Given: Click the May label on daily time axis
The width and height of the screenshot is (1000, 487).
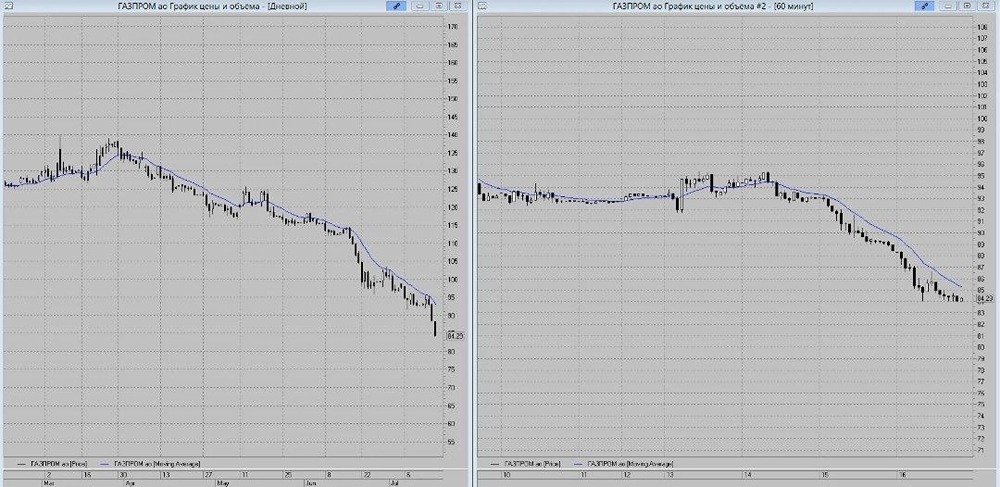Looking at the screenshot, I should tap(224, 484).
